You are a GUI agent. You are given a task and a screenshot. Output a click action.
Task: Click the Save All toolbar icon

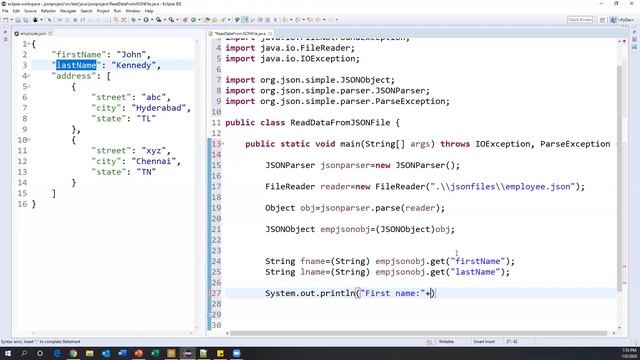(25, 20)
